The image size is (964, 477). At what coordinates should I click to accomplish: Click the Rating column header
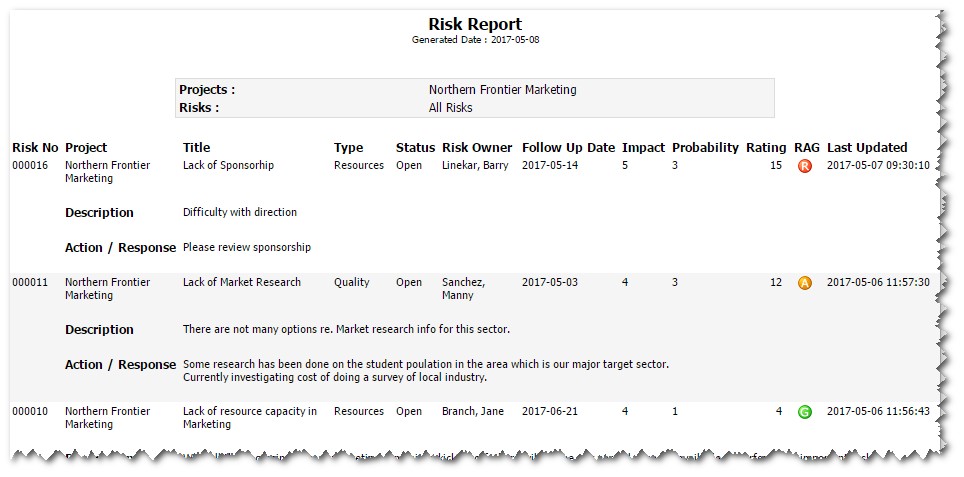pyautogui.click(x=766, y=148)
